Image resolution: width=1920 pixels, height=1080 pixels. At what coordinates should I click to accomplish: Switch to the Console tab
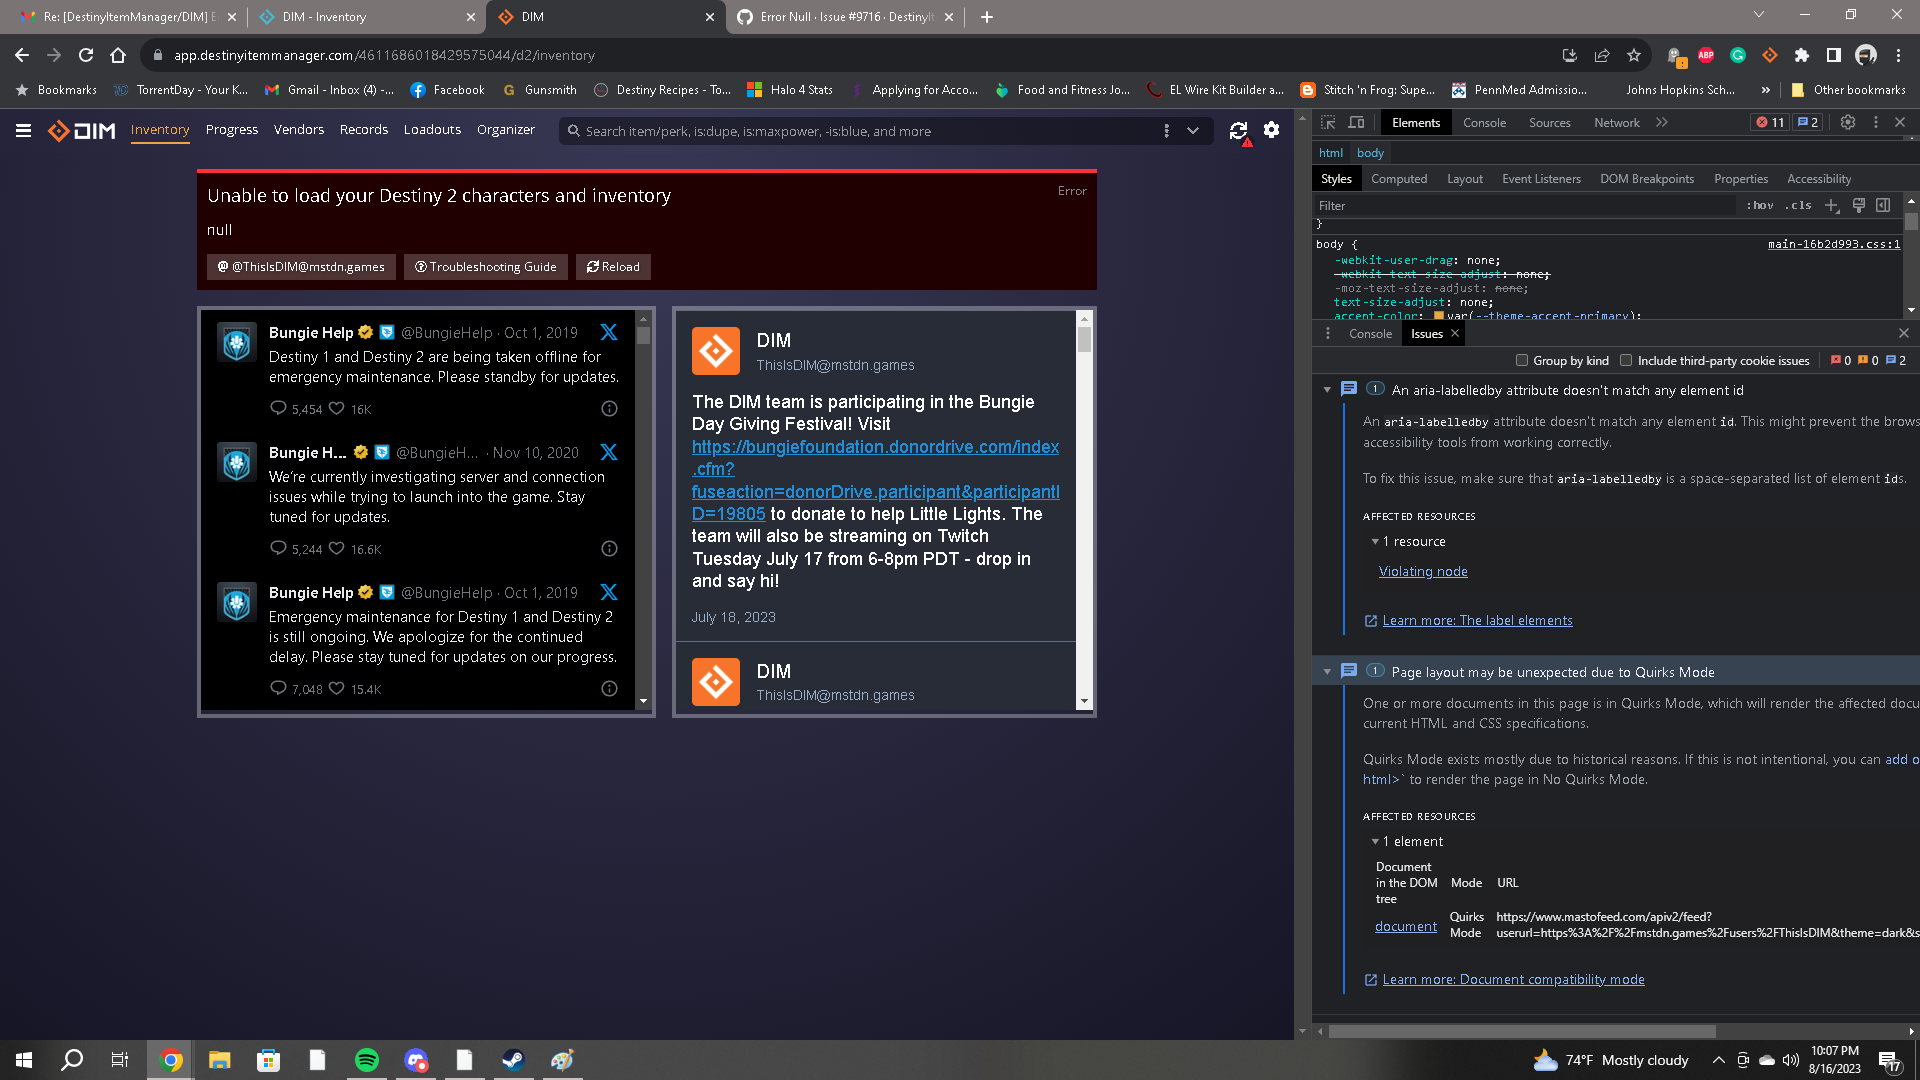[x=1485, y=122]
